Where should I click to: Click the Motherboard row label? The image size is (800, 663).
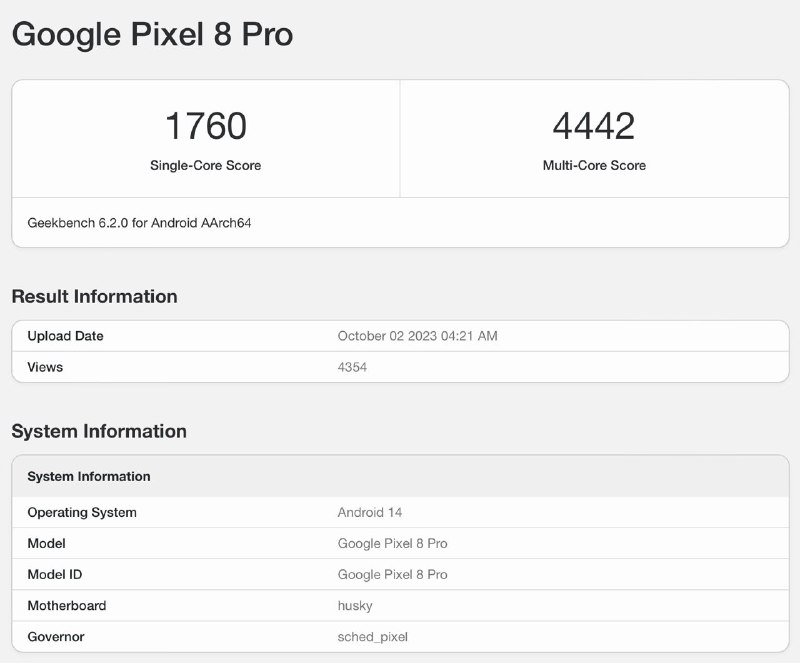click(67, 606)
